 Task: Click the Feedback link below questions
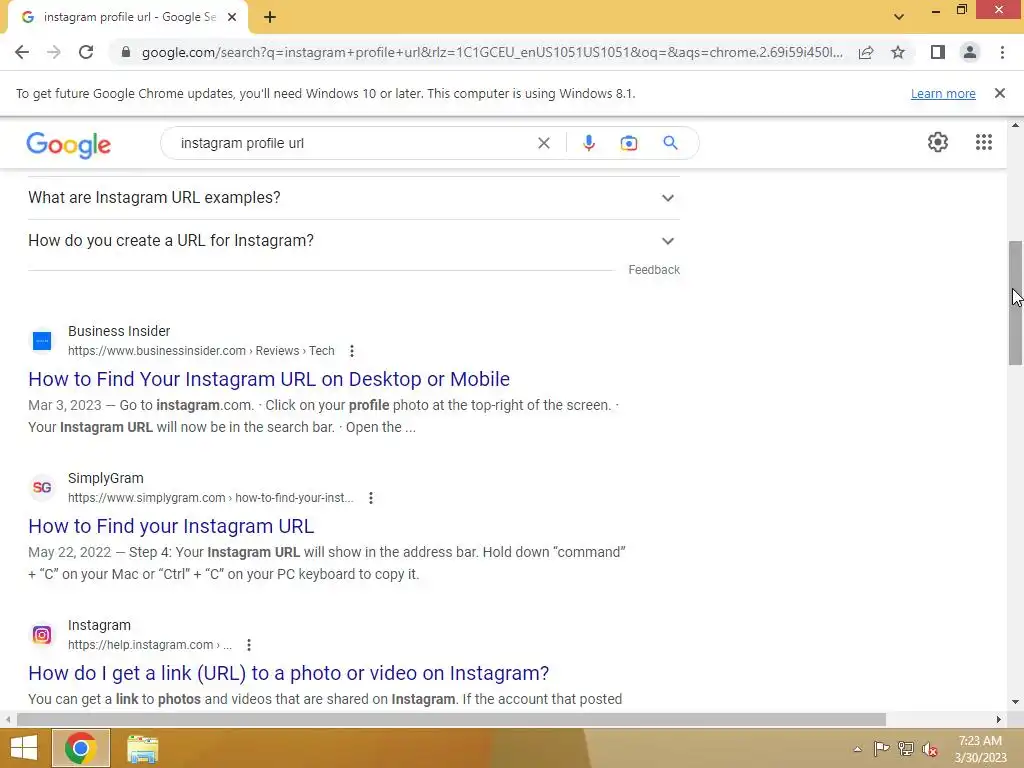[654, 270]
